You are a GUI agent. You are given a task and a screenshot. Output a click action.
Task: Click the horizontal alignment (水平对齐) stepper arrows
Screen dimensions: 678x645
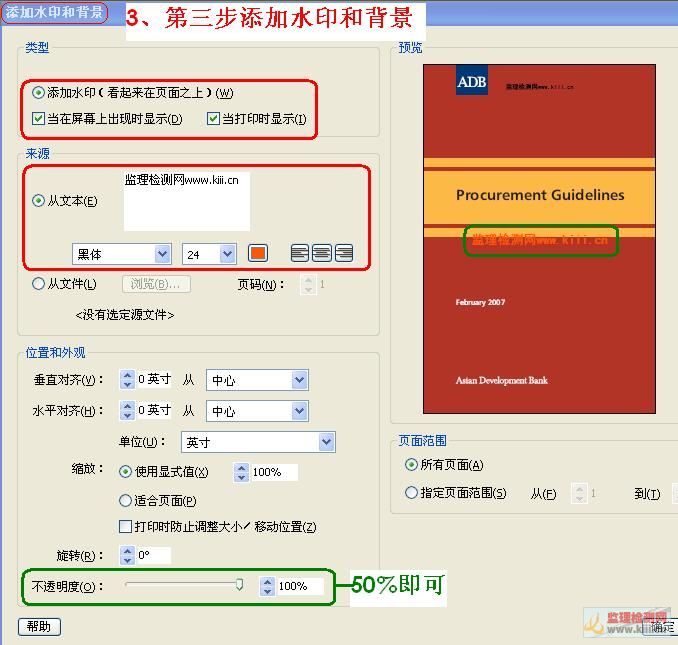[127, 411]
